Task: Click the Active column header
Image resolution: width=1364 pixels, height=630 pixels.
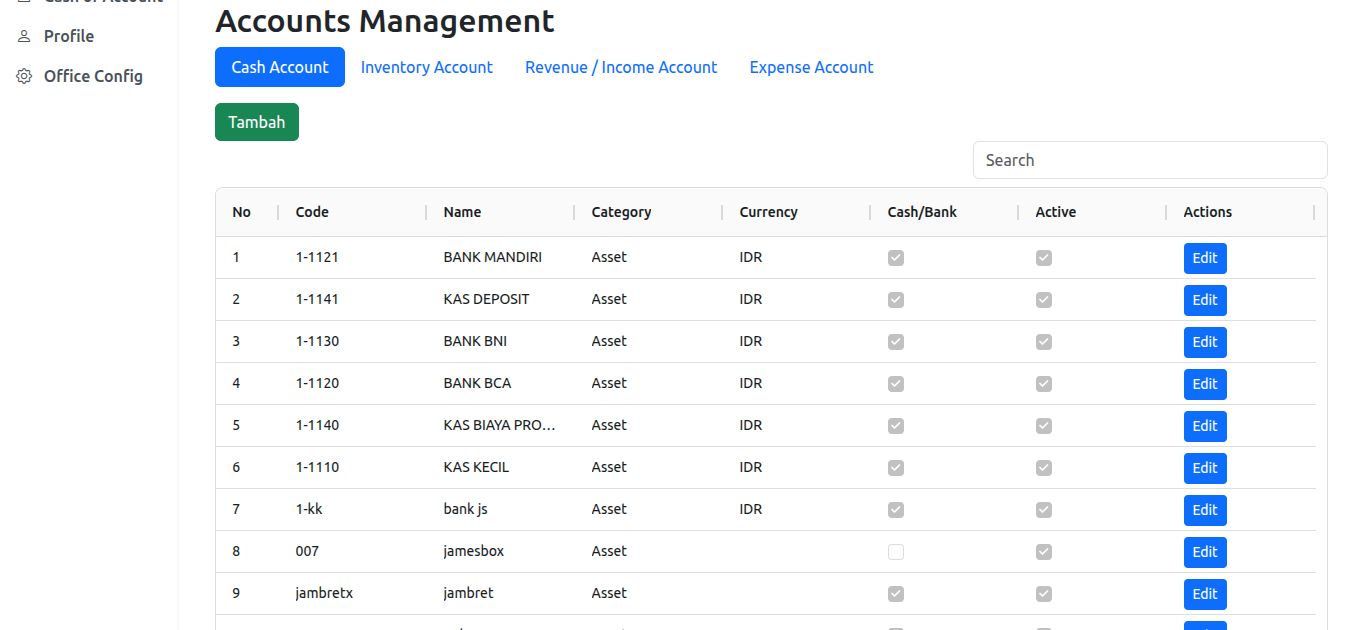Action: click(1056, 212)
